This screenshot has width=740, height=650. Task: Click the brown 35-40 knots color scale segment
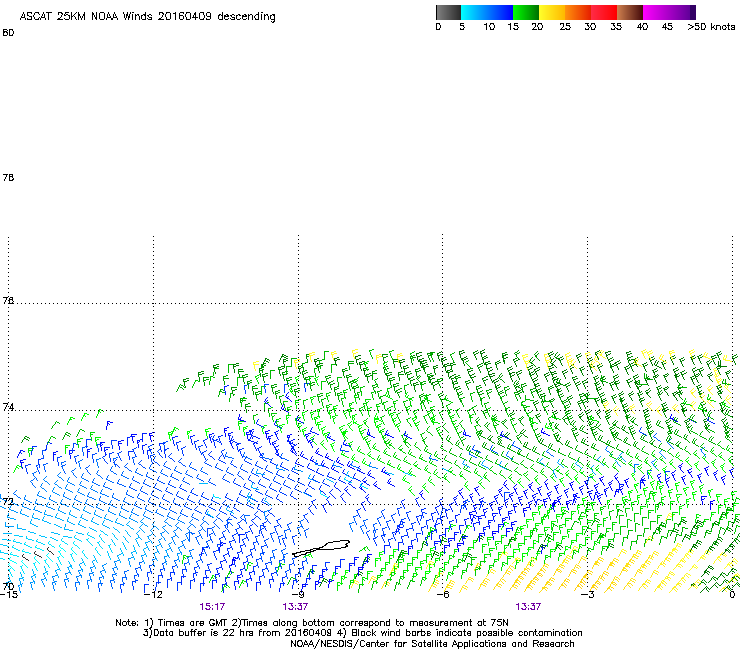tap(630, 12)
